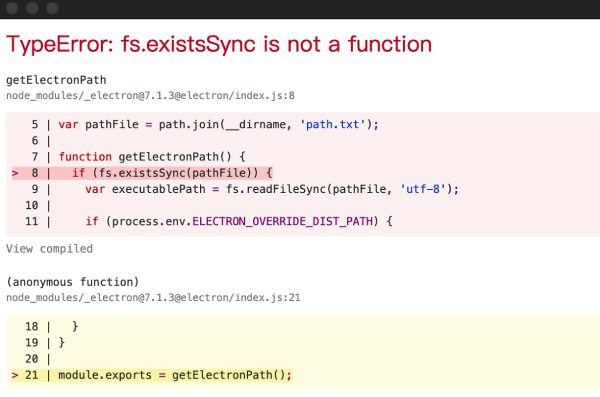Screen dimensions: 600x397
Task: Click the middle gray minimize window dot
Action: coord(32,8)
